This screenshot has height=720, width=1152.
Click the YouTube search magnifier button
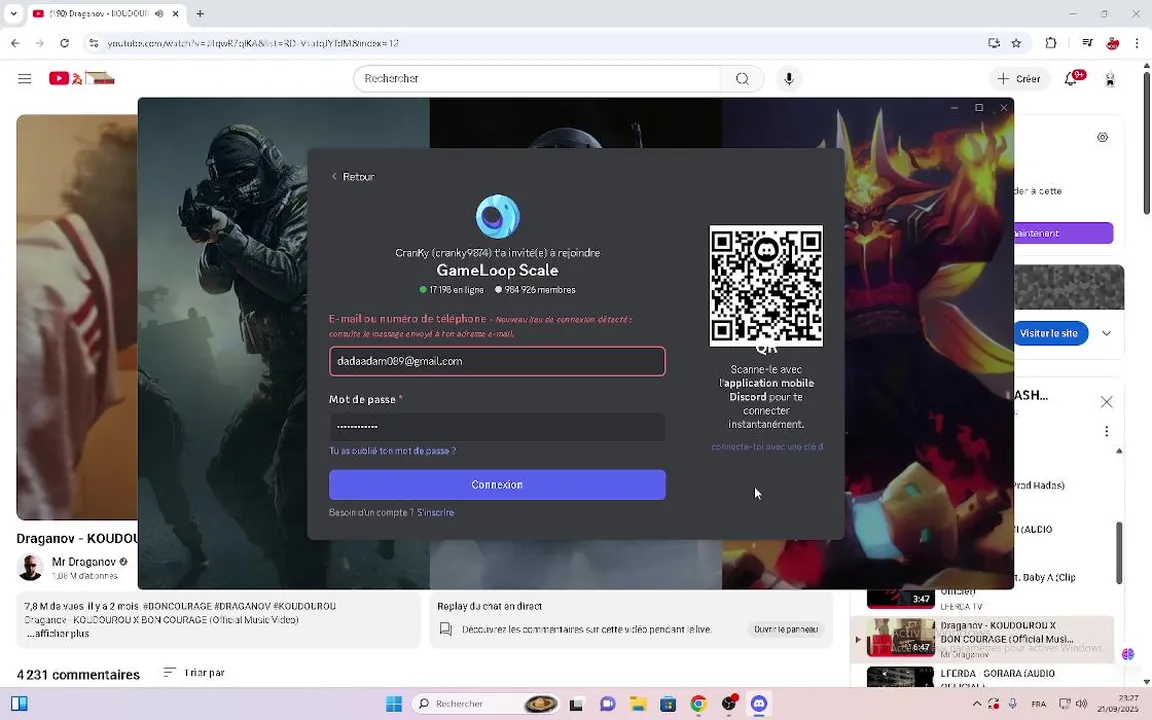pos(742,79)
